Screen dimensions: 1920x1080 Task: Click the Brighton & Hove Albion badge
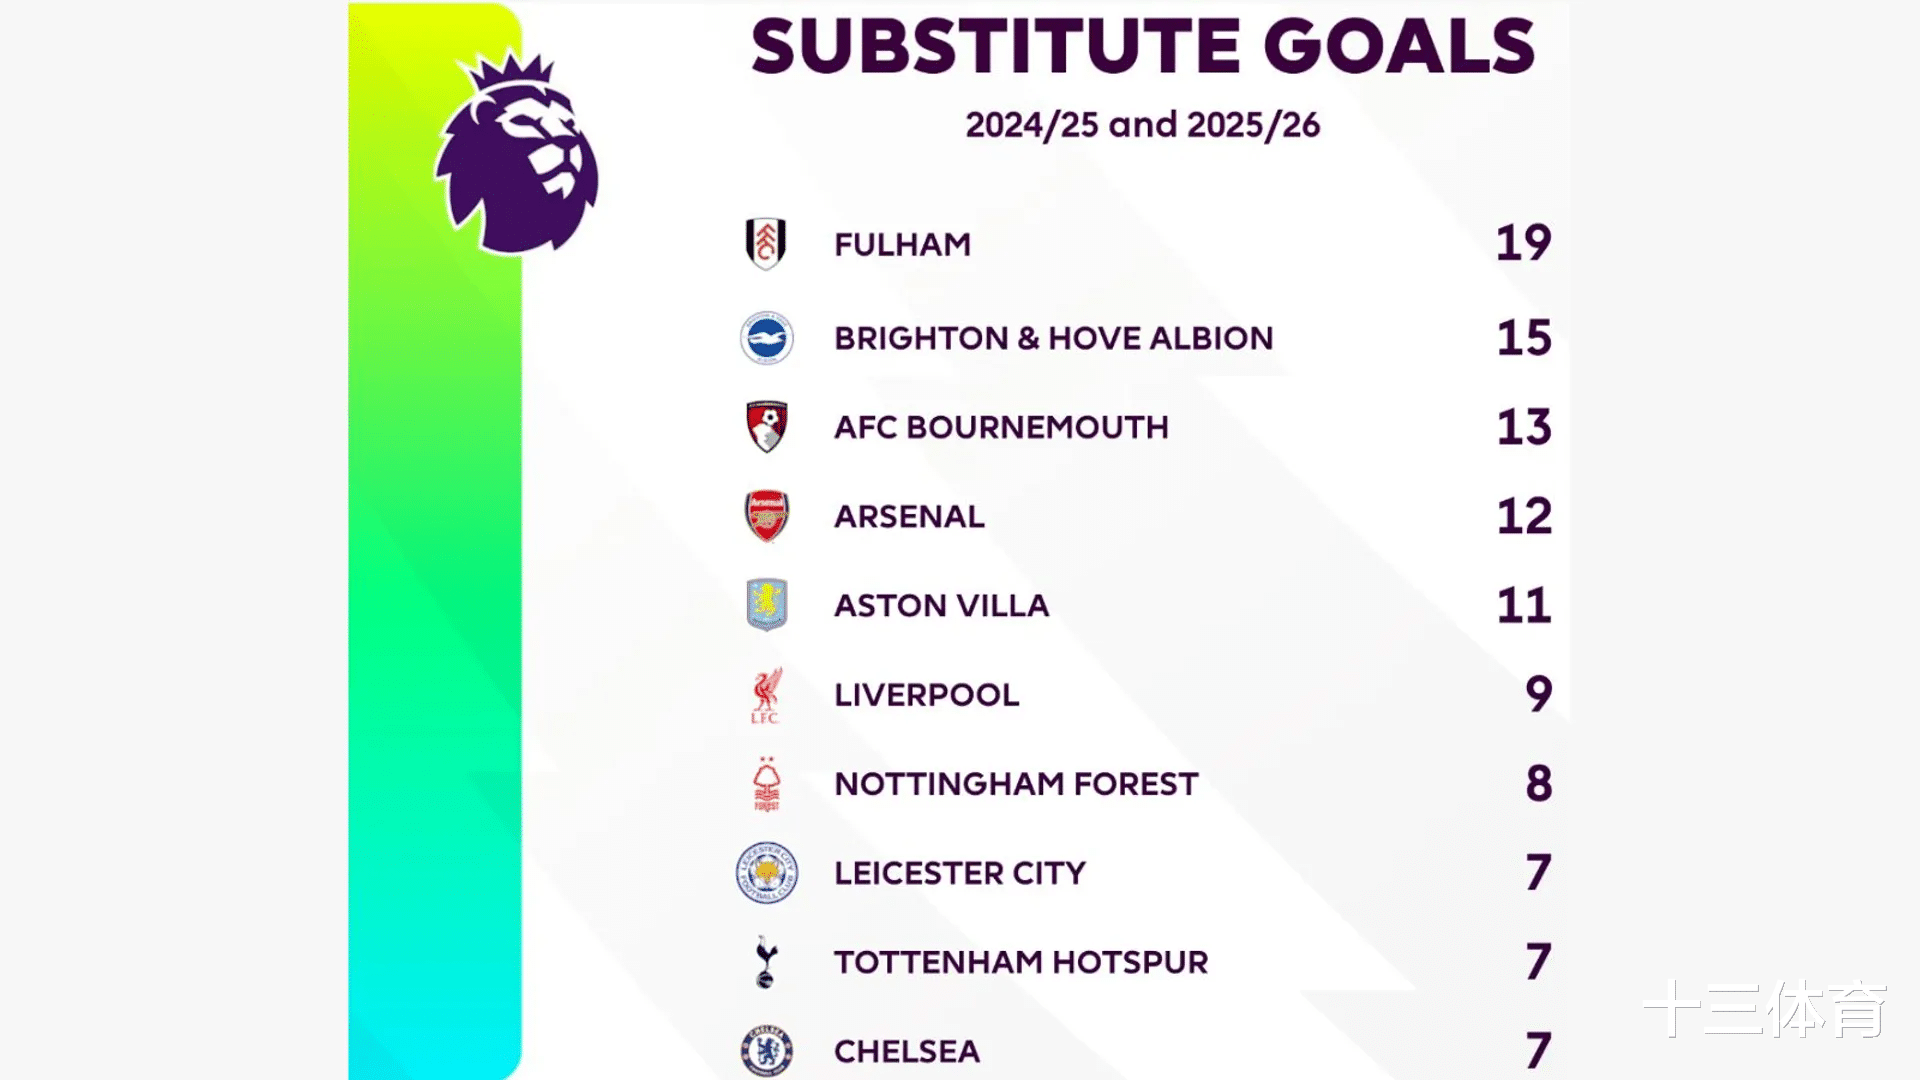(x=767, y=338)
